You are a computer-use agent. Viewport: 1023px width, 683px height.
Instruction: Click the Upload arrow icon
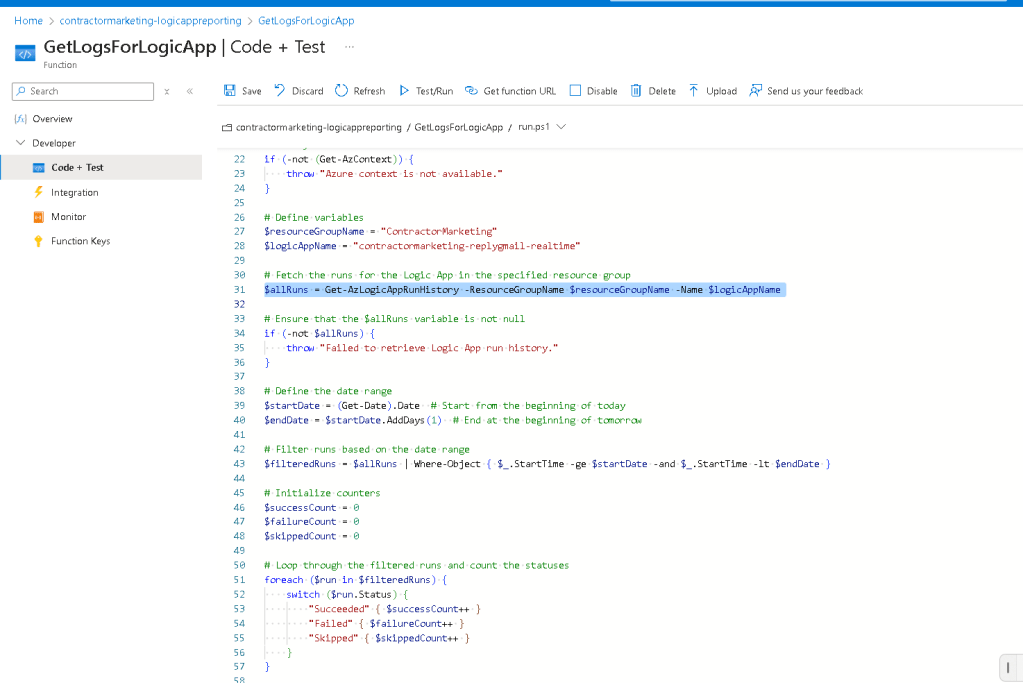click(694, 91)
